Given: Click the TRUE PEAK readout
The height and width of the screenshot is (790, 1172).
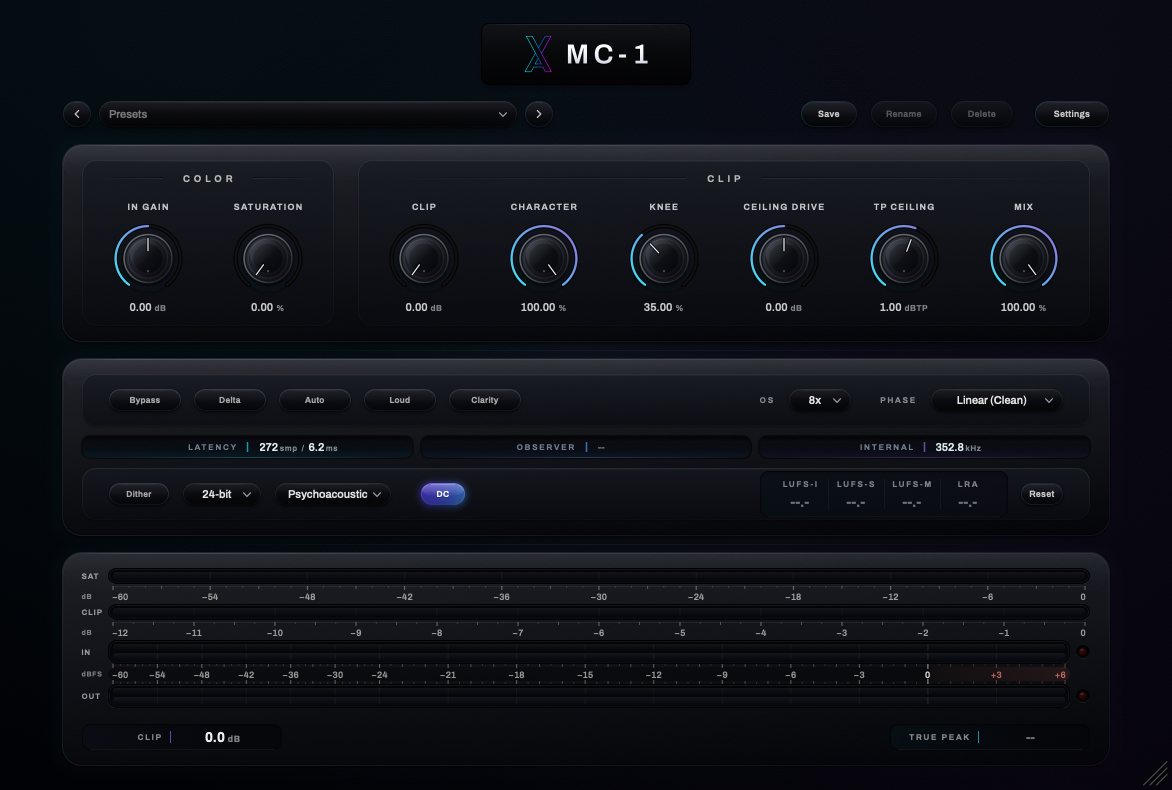Looking at the screenshot, I should (990, 738).
